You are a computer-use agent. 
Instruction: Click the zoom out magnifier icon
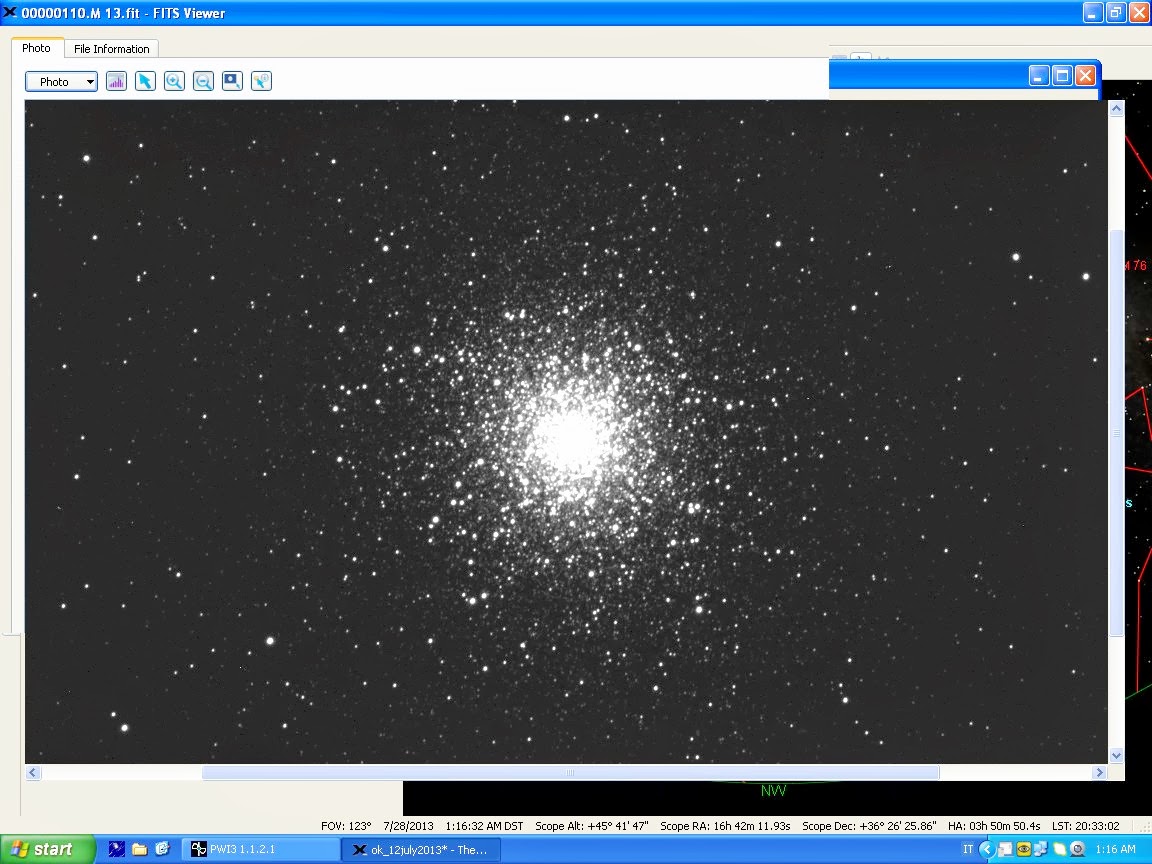point(203,82)
